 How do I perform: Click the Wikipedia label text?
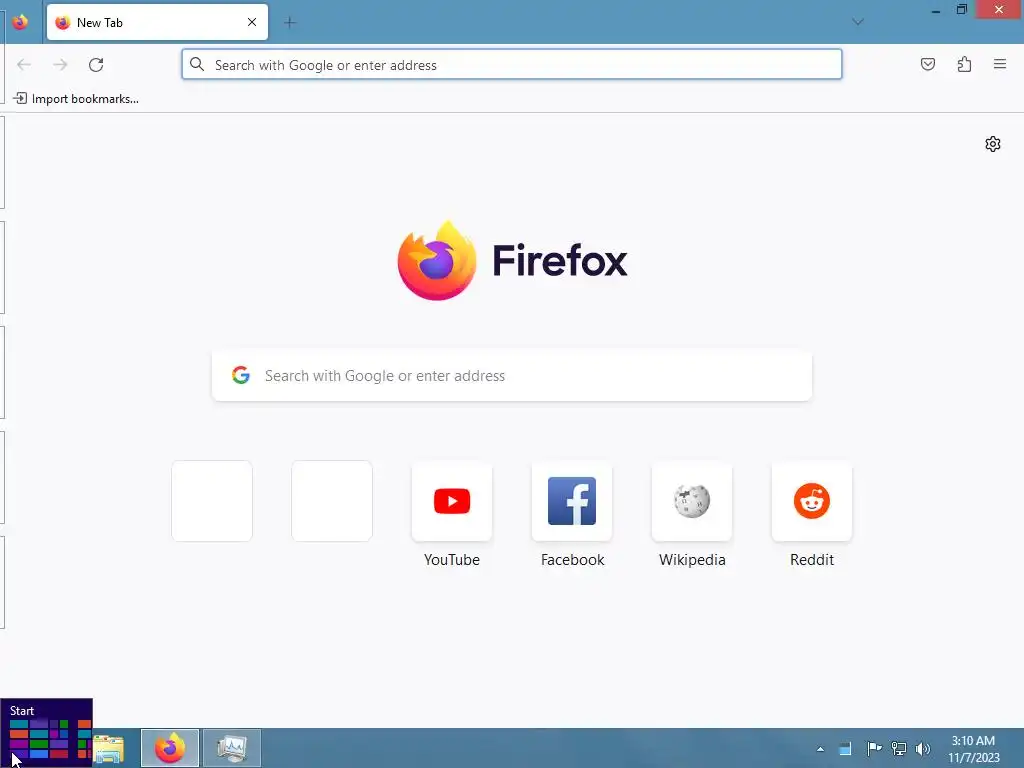692,560
